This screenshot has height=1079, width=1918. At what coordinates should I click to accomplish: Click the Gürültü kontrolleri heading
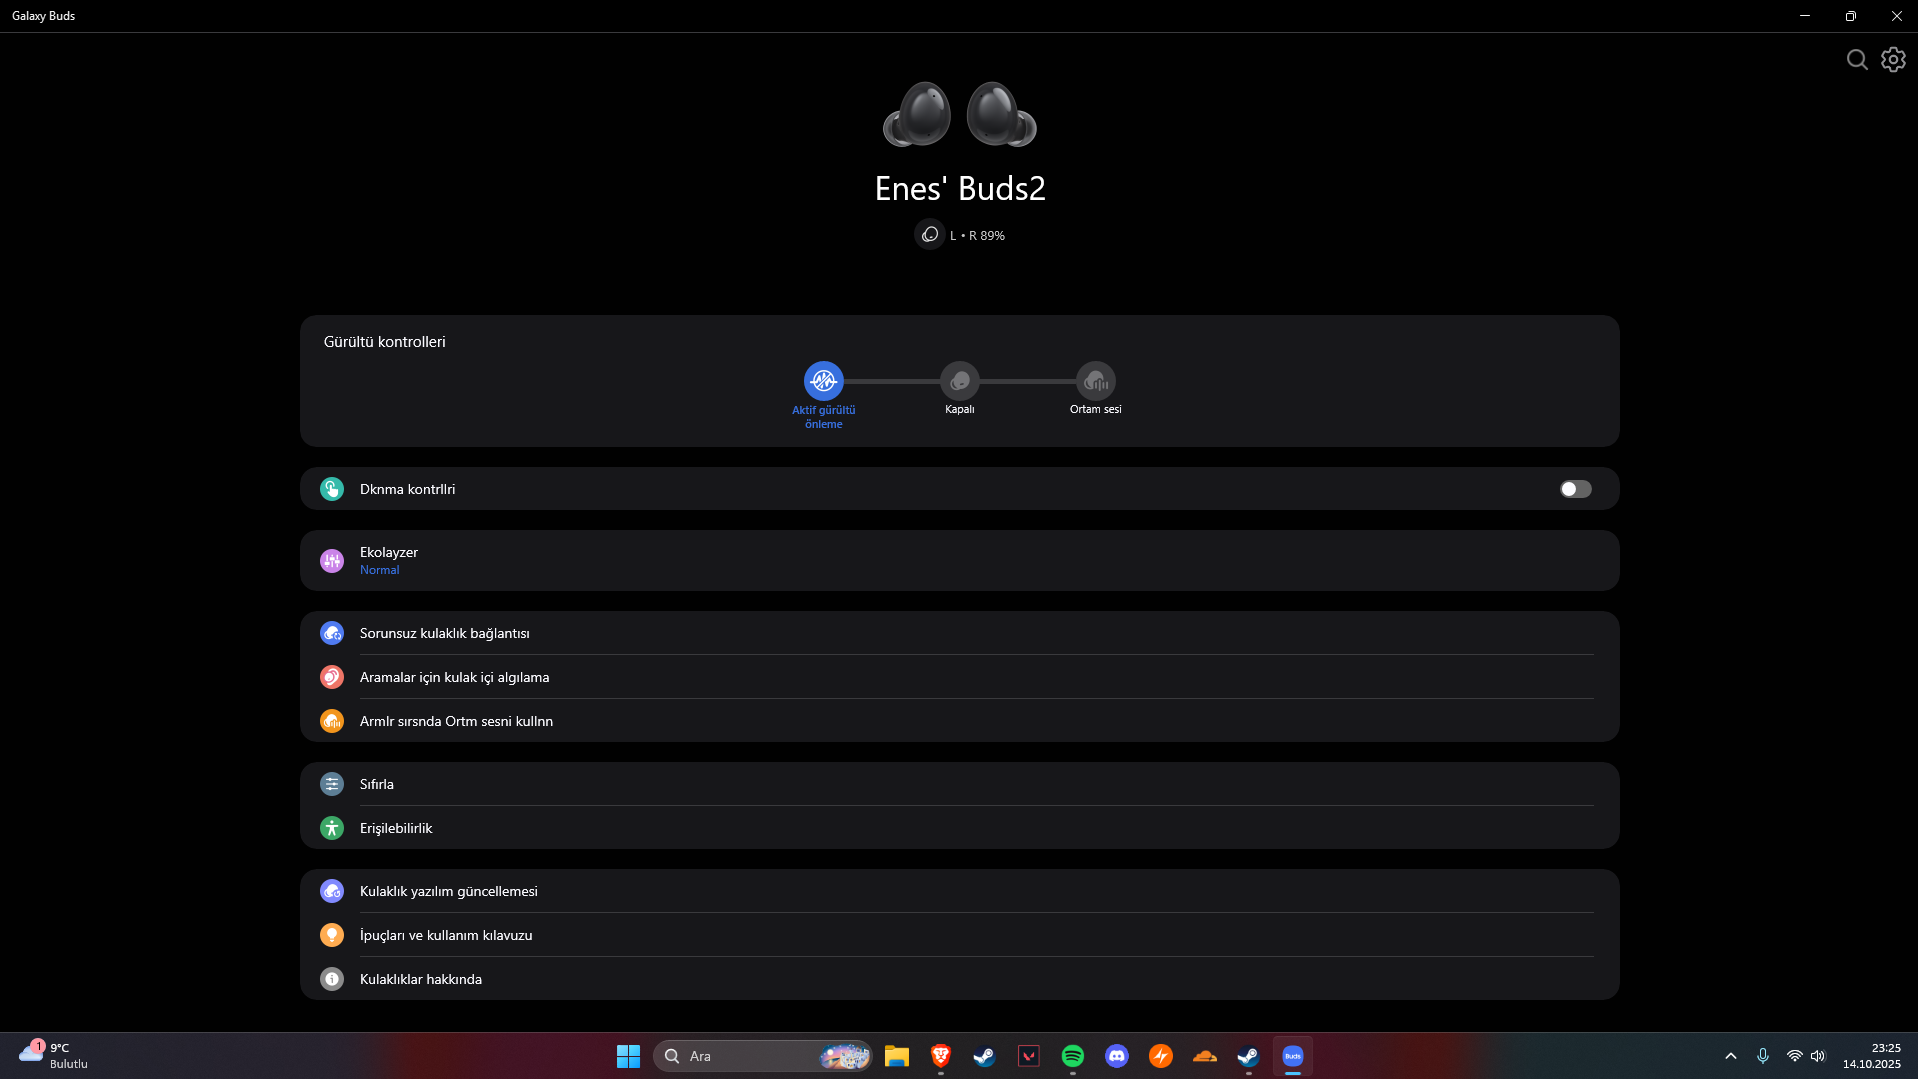click(x=385, y=342)
